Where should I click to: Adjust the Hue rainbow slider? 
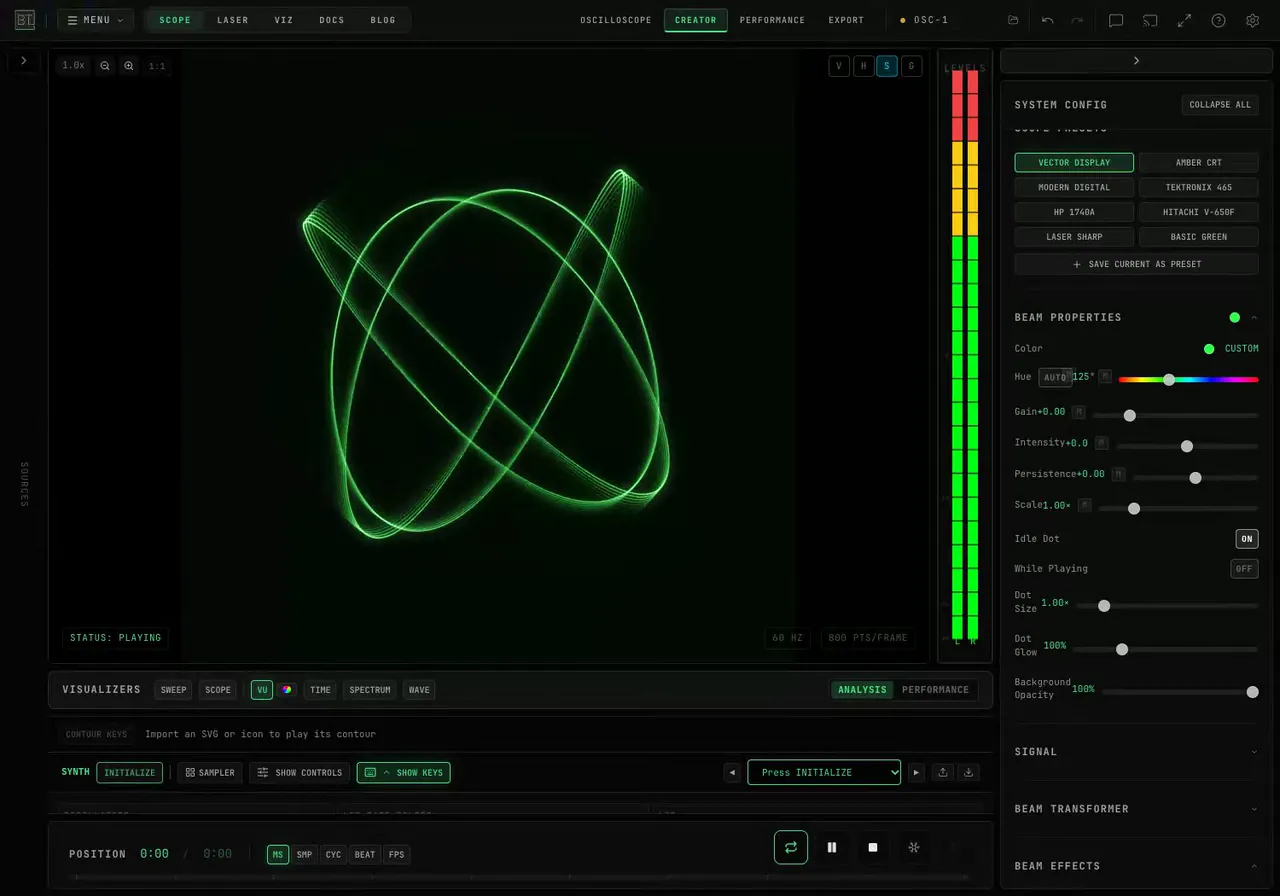pyautogui.click(x=1188, y=379)
